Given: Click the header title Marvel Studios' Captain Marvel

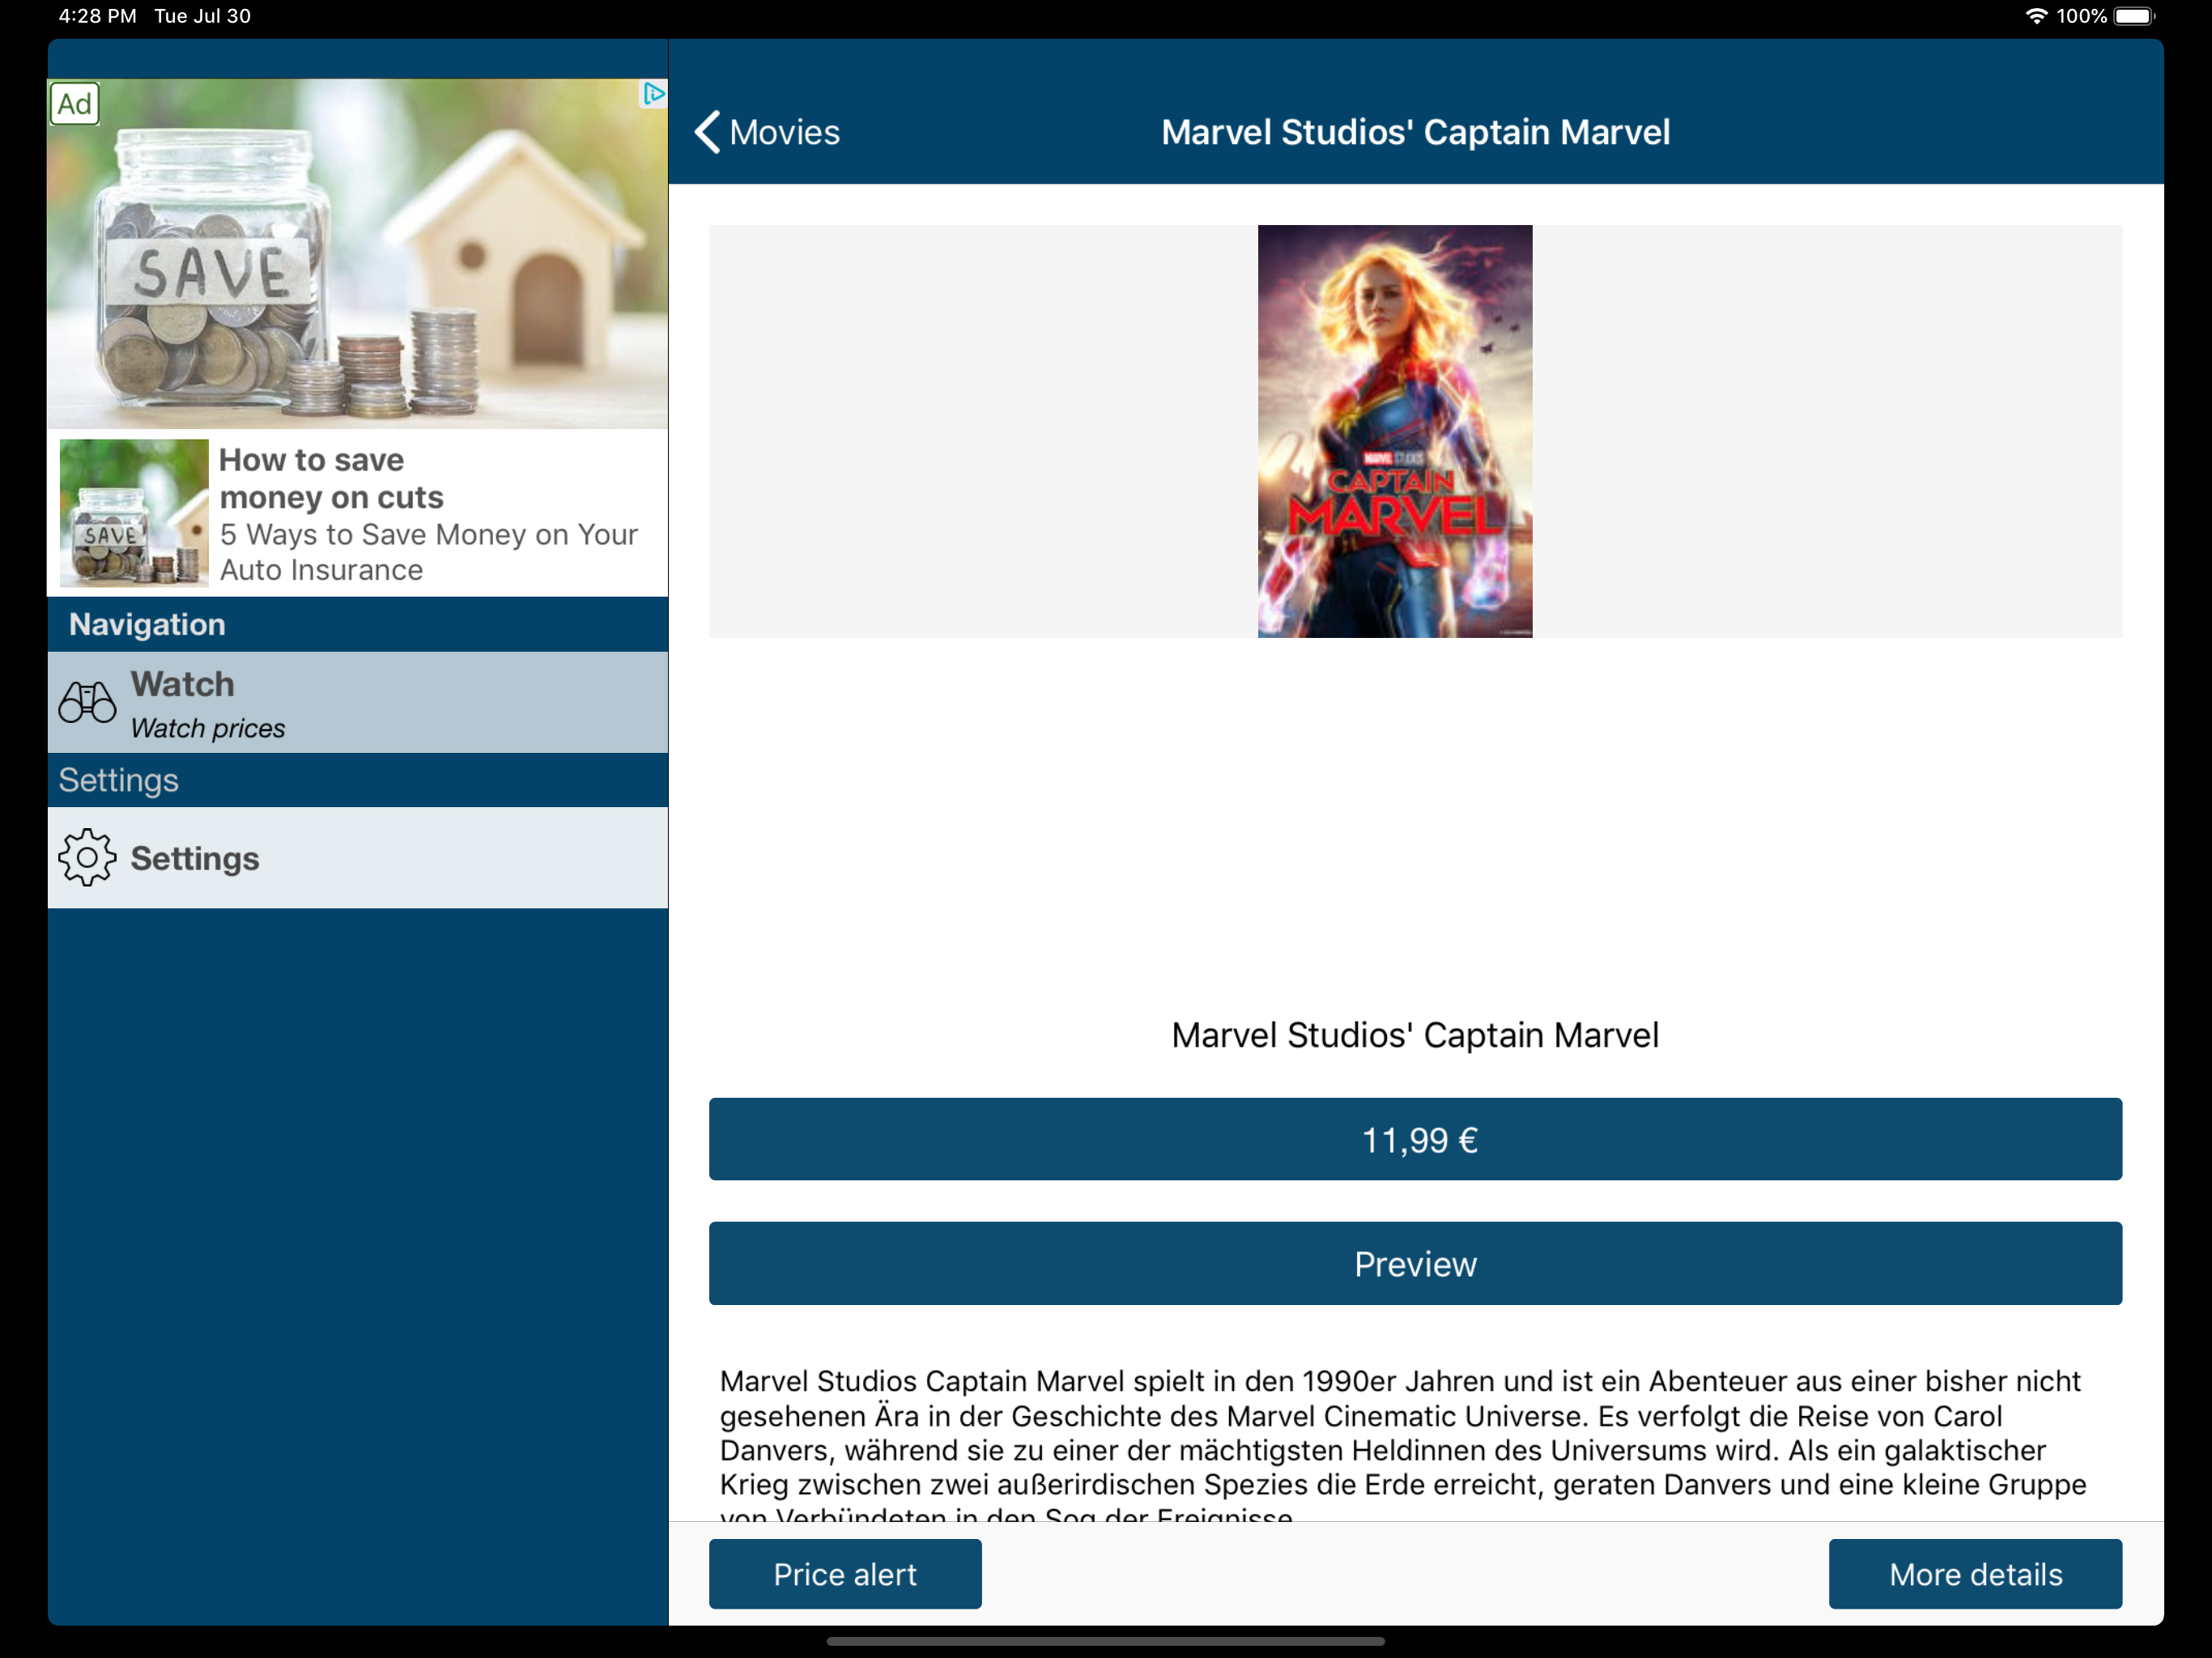Looking at the screenshot, I should [x=1415, y=132].
